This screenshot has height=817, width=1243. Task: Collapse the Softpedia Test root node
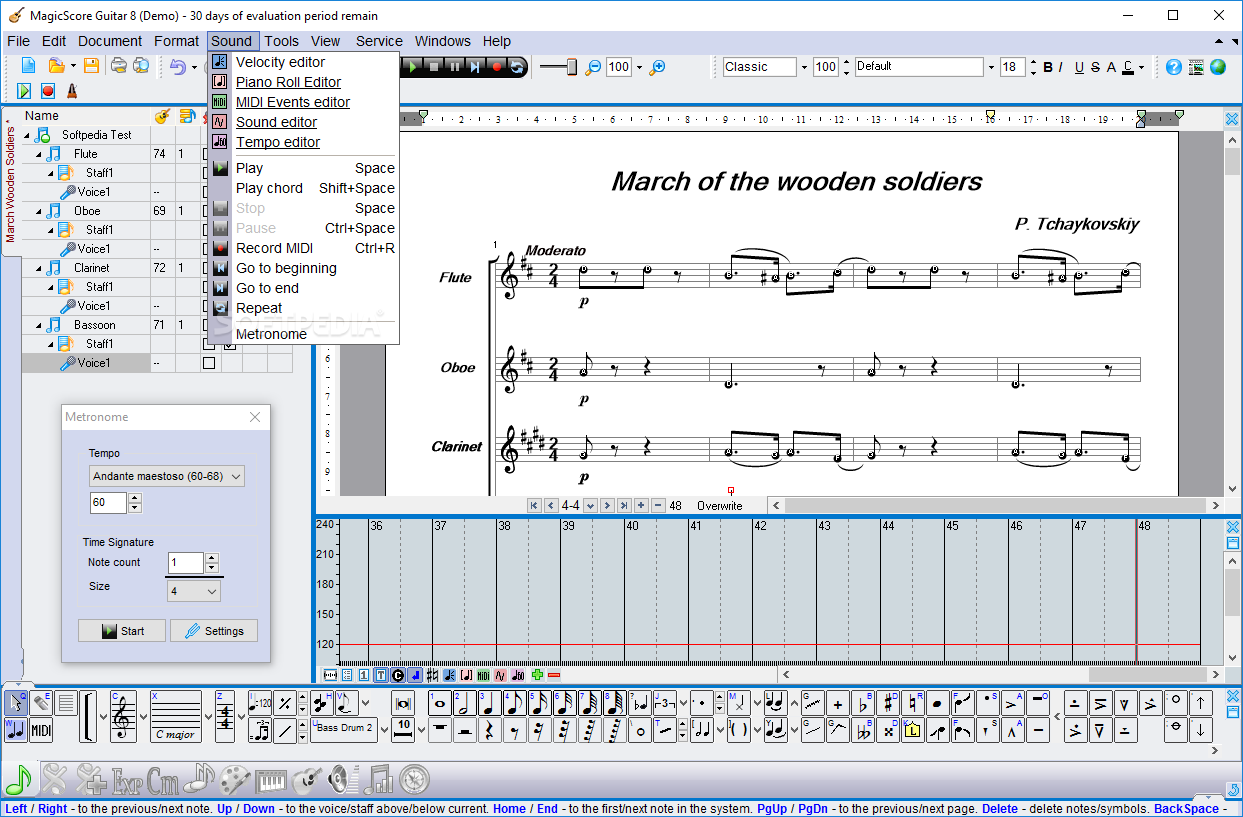tap(27, 135)
